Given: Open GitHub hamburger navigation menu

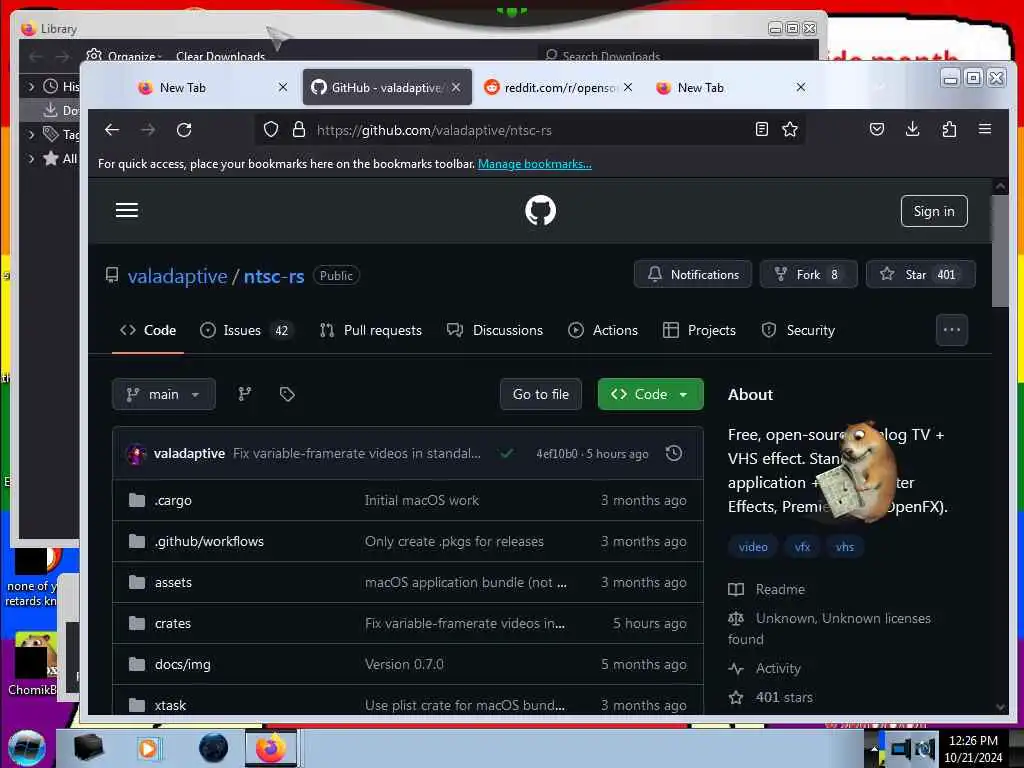Looking at the screenshot, I should click(x=127, y=210).
